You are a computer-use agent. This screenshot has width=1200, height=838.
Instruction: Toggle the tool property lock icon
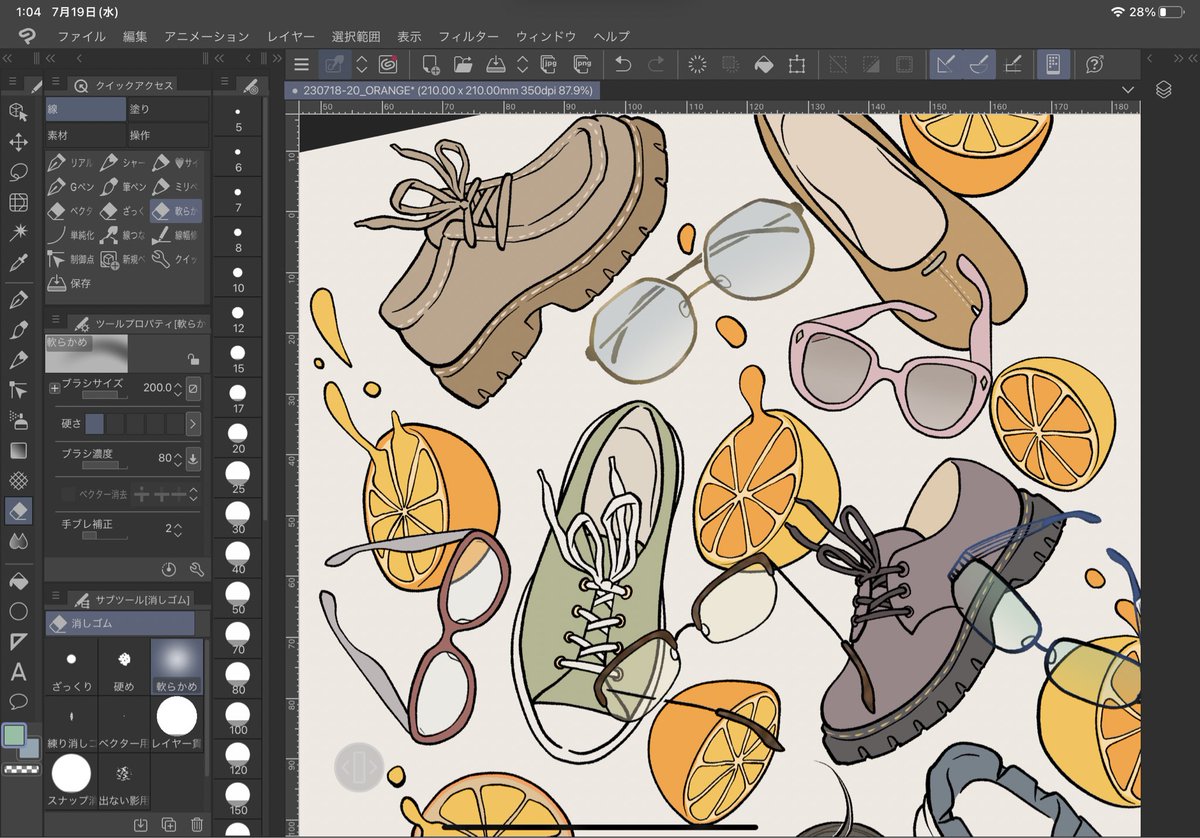tap(193, 358)
